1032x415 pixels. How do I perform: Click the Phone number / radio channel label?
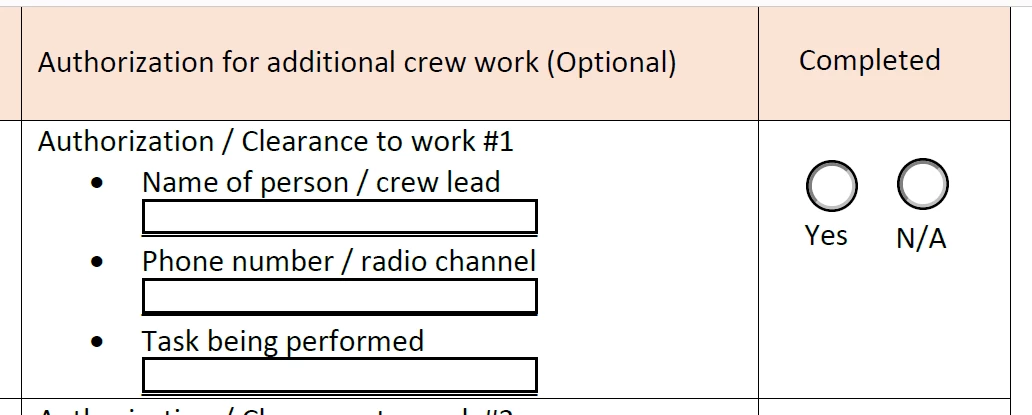339,261
